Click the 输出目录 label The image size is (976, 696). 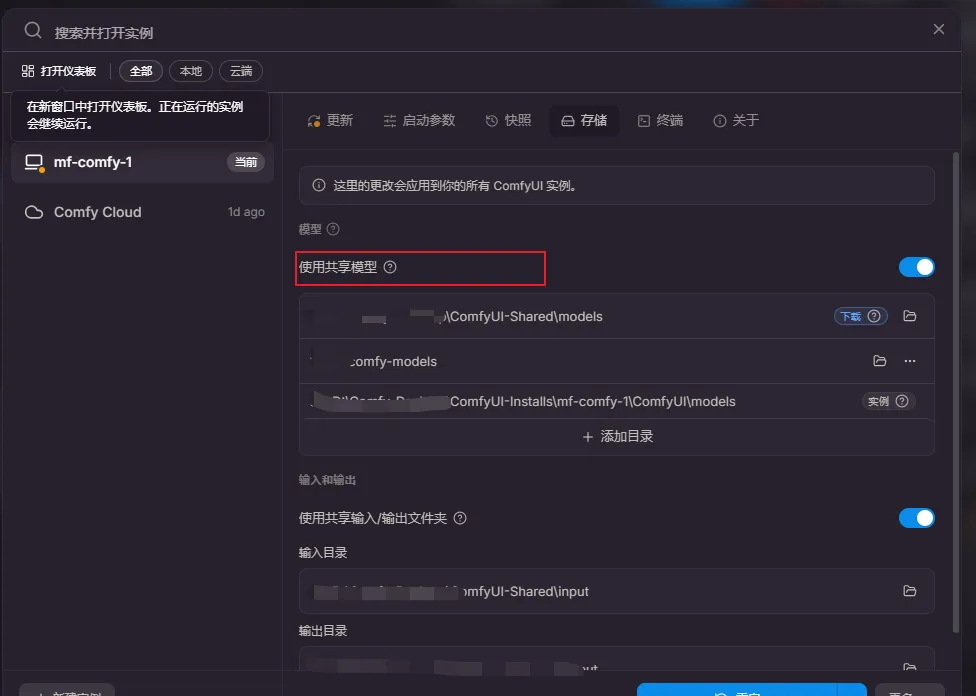tap(322, 631)
